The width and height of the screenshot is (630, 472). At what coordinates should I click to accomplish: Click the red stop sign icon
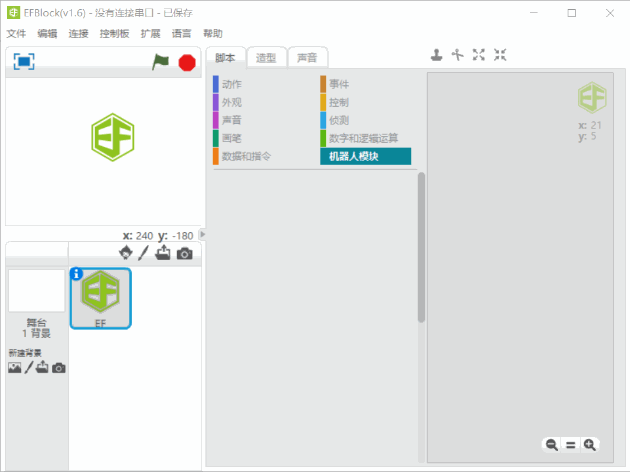point(187,63)
